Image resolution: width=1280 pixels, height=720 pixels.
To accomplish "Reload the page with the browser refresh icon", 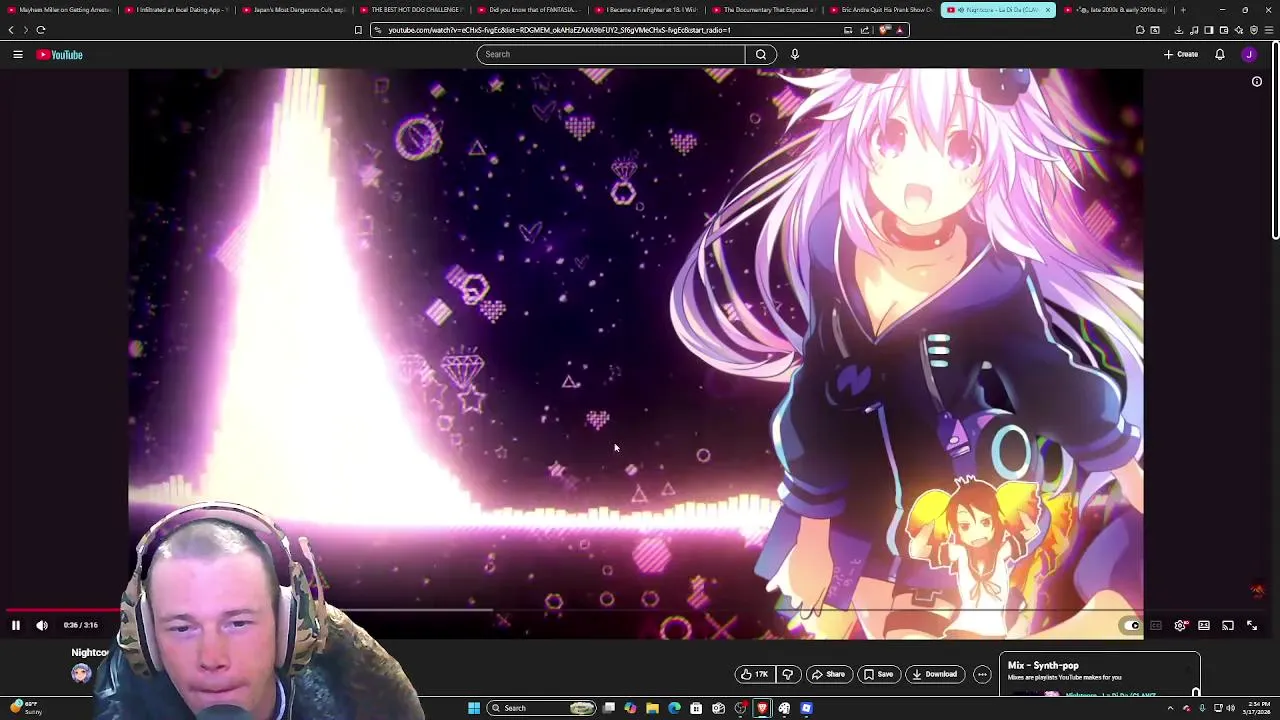I will pyautogui.click(x=41, y=30).
